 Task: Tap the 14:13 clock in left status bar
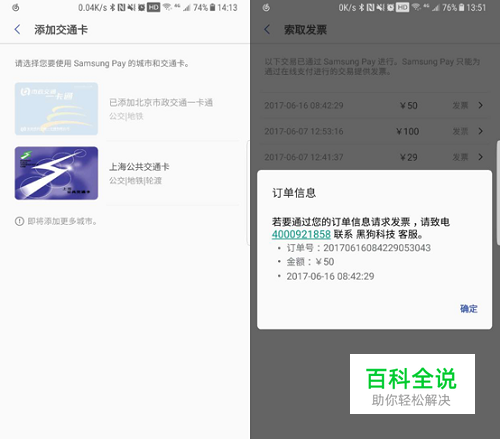(227, 8)
